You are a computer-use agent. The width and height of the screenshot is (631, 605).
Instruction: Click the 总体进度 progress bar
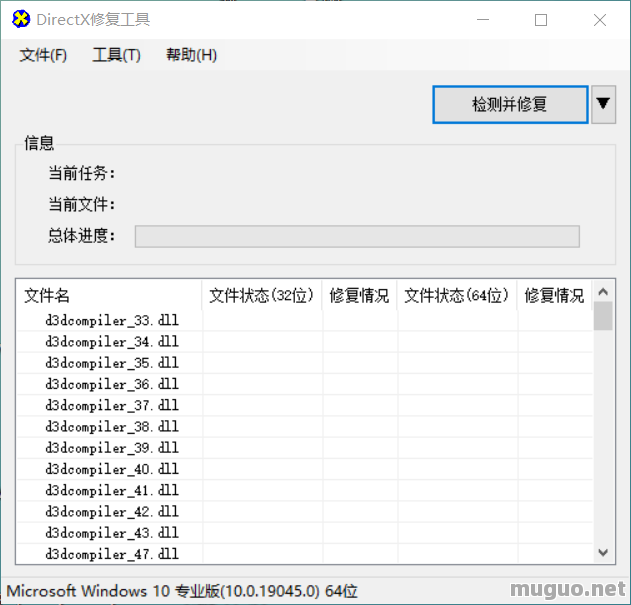click(357, 236)
